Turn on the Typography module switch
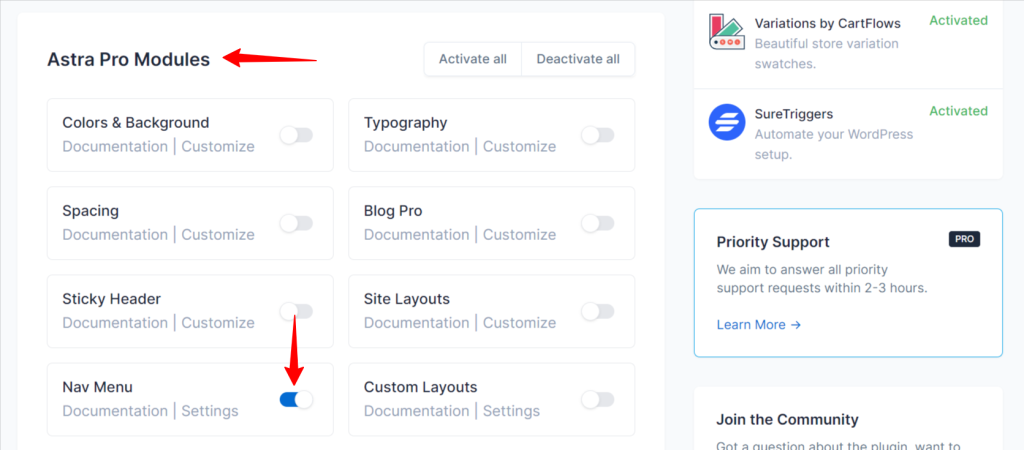 click(598, 135)
